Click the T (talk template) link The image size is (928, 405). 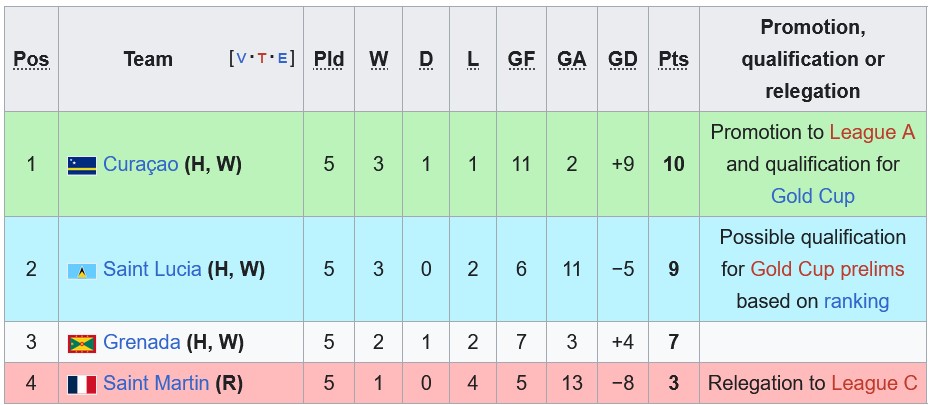pos(261,59)
